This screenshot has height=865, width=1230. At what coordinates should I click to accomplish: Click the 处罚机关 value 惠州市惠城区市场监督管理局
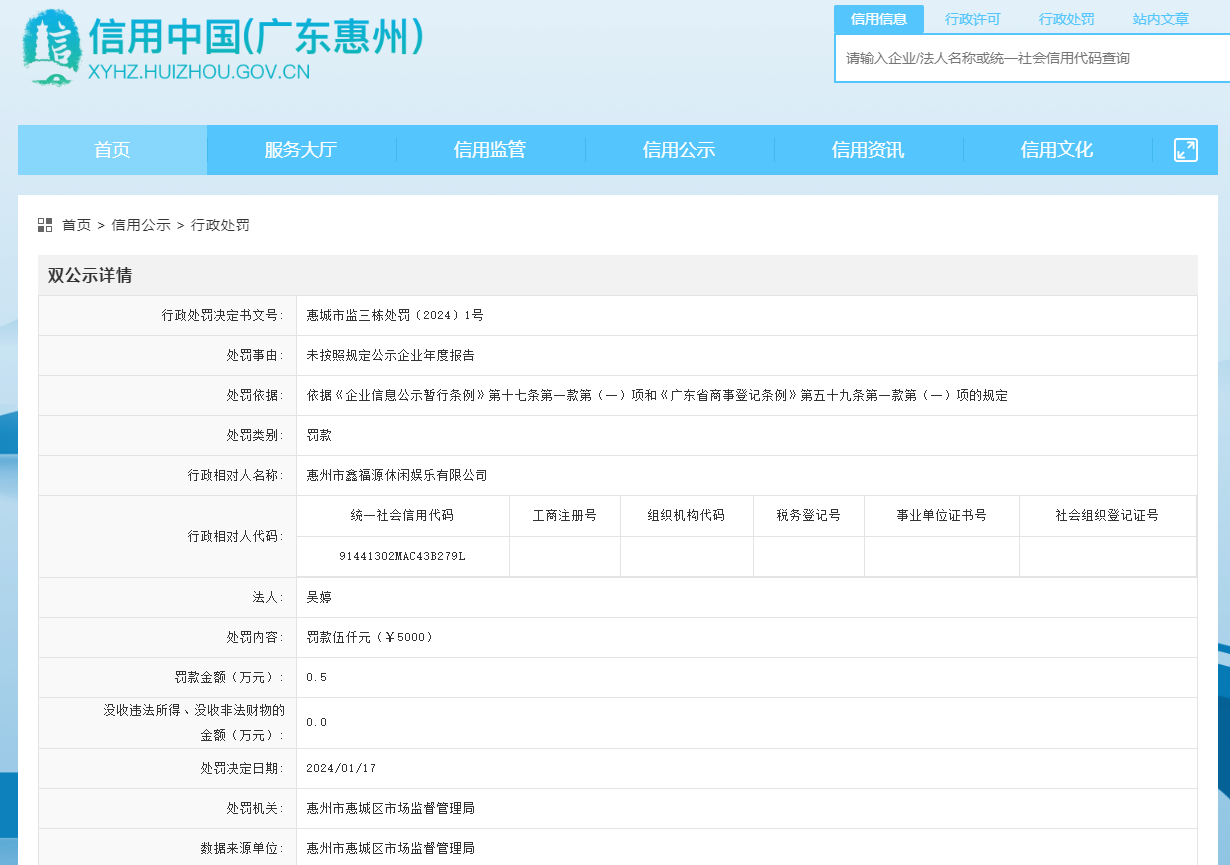pos(390,808)
